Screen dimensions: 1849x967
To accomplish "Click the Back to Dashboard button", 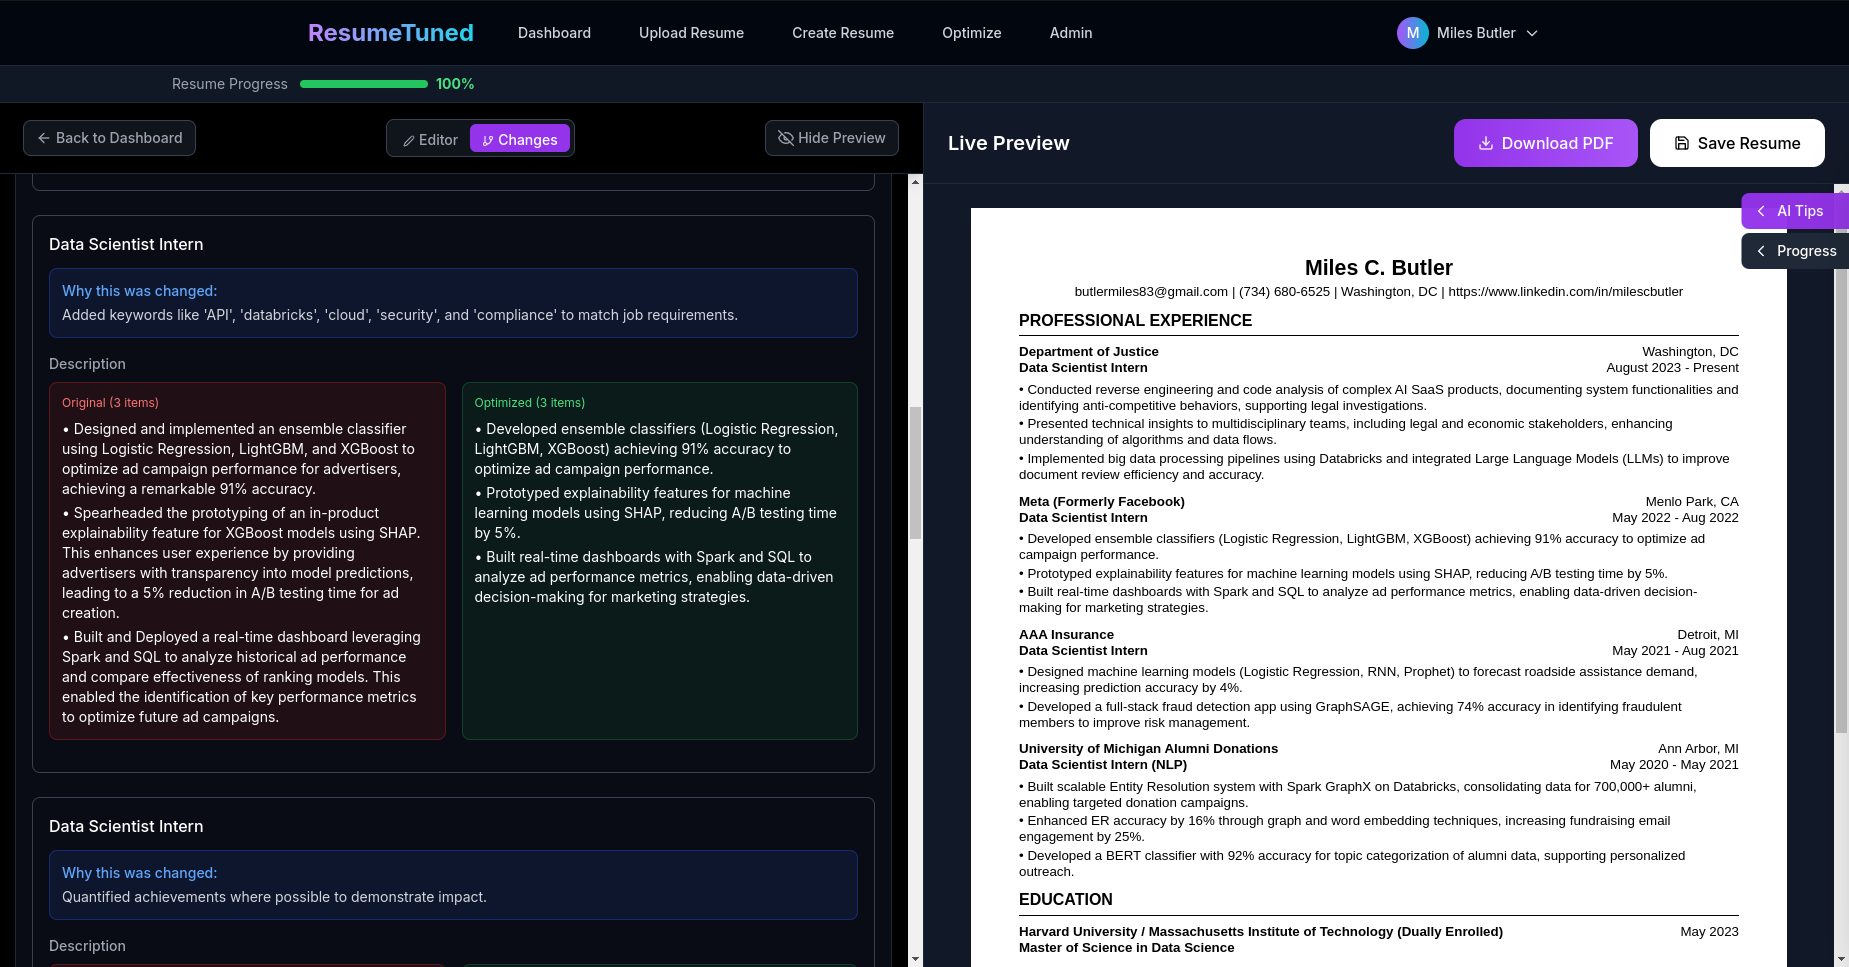I will tap(109, 138).
